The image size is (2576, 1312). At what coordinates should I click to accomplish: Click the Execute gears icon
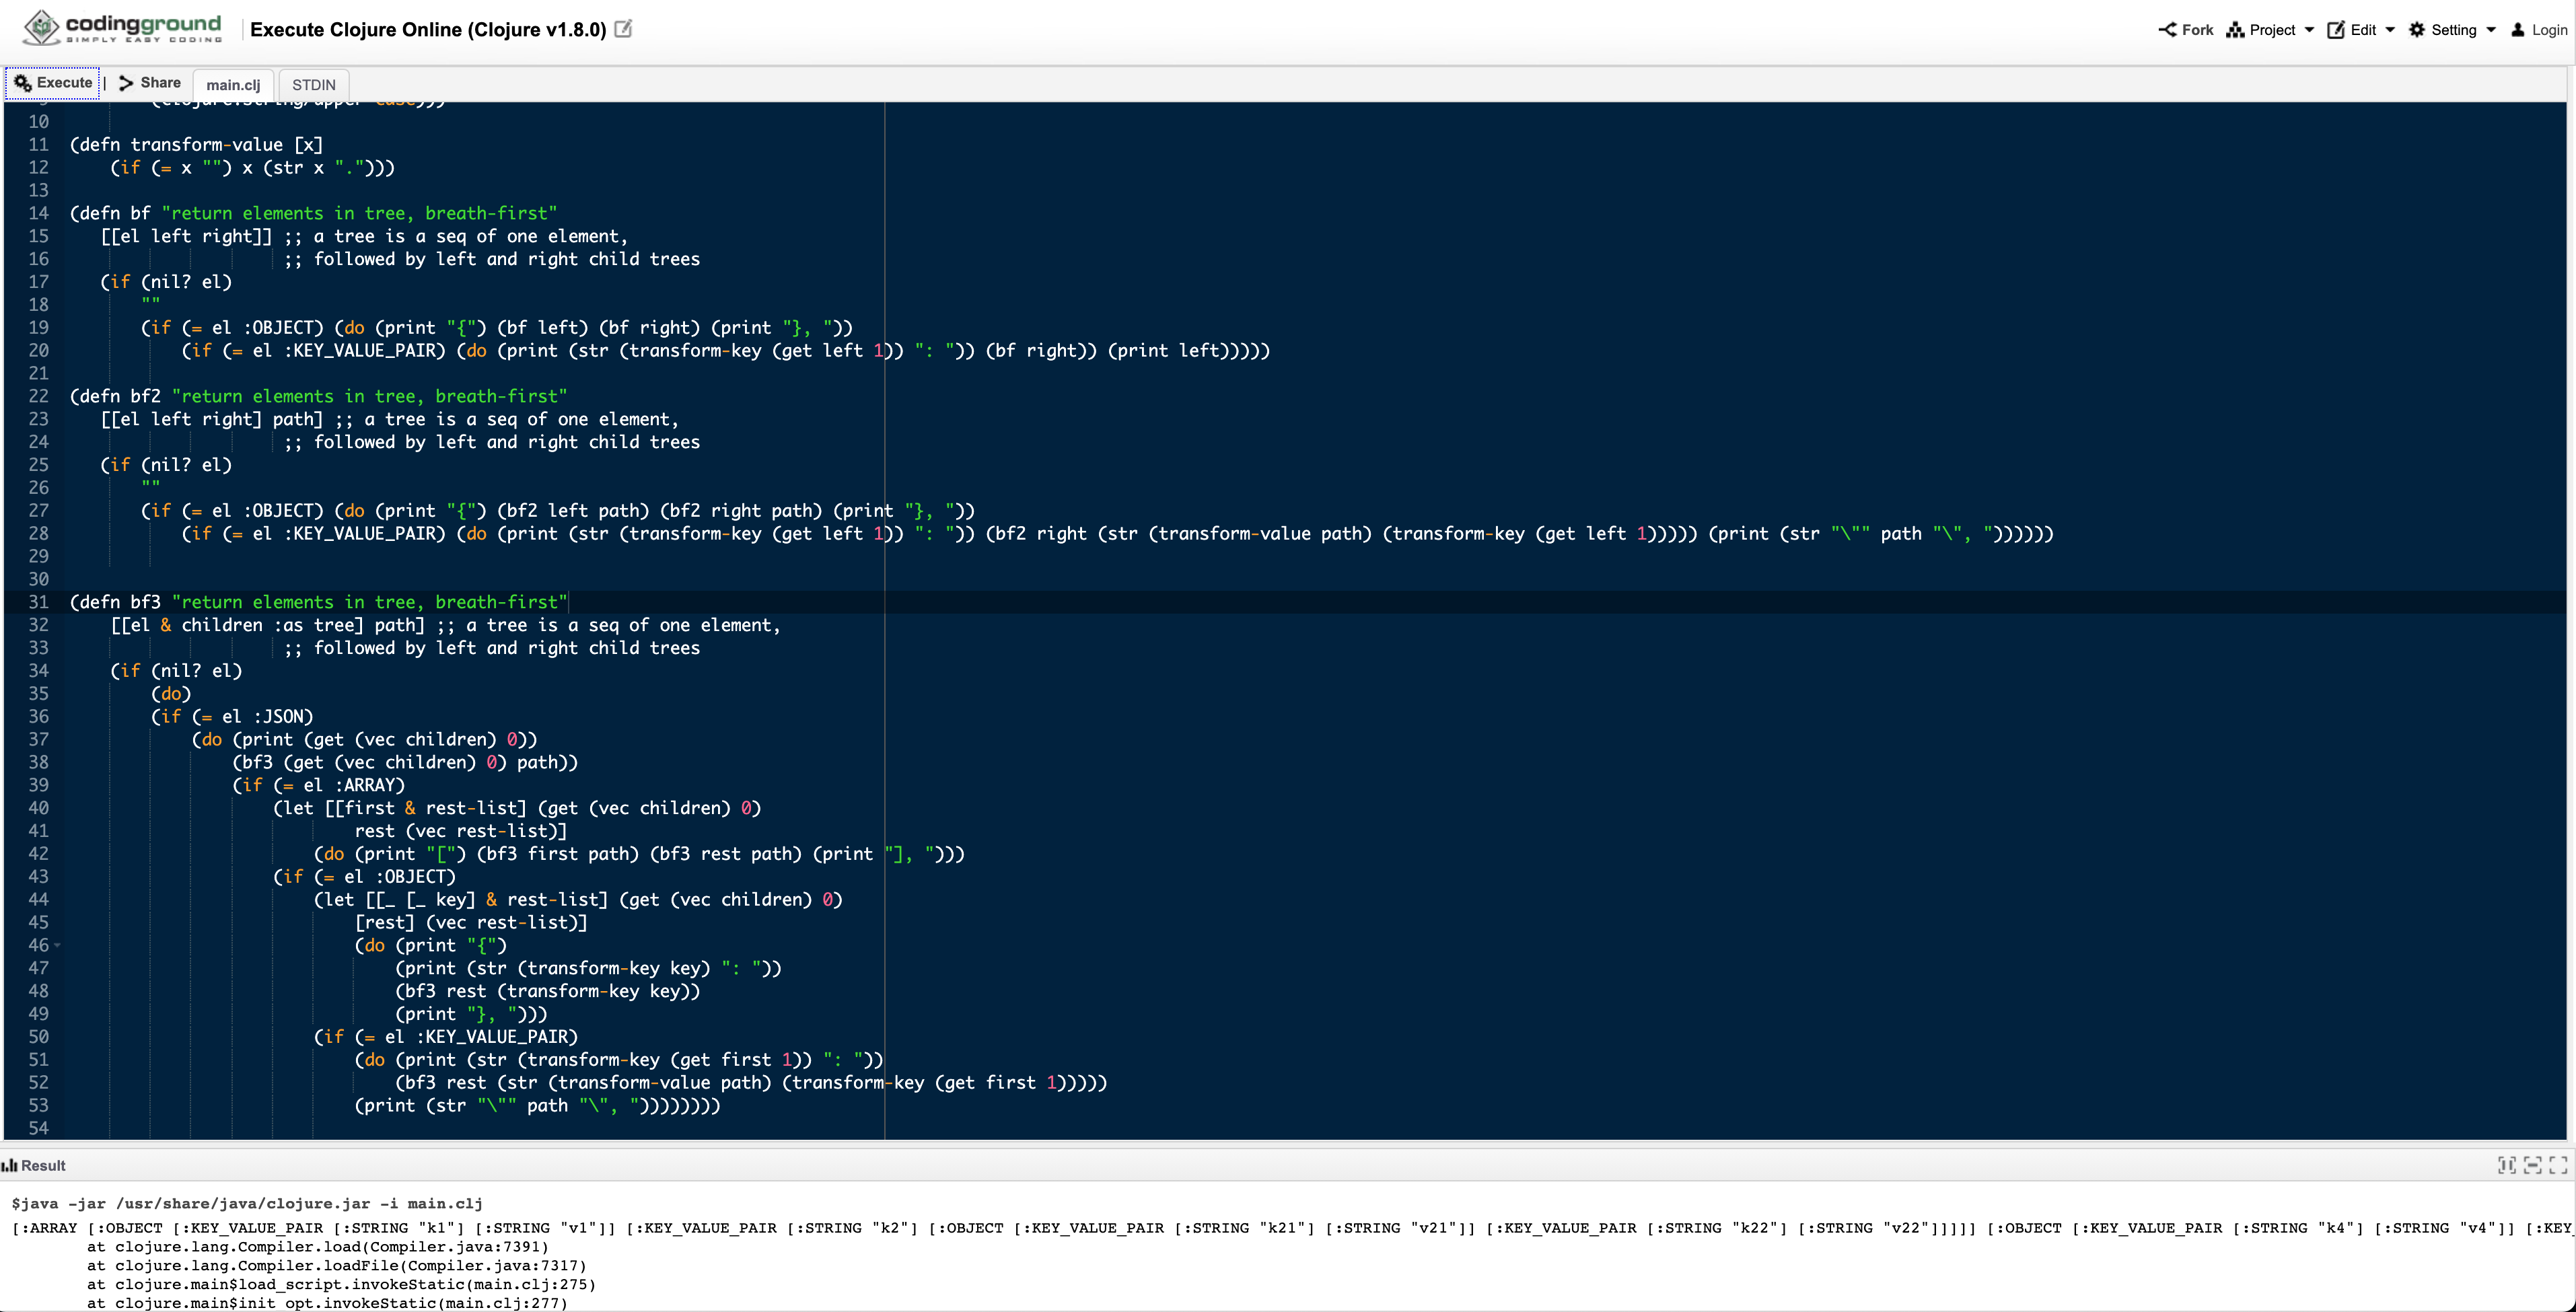[23, 83]
